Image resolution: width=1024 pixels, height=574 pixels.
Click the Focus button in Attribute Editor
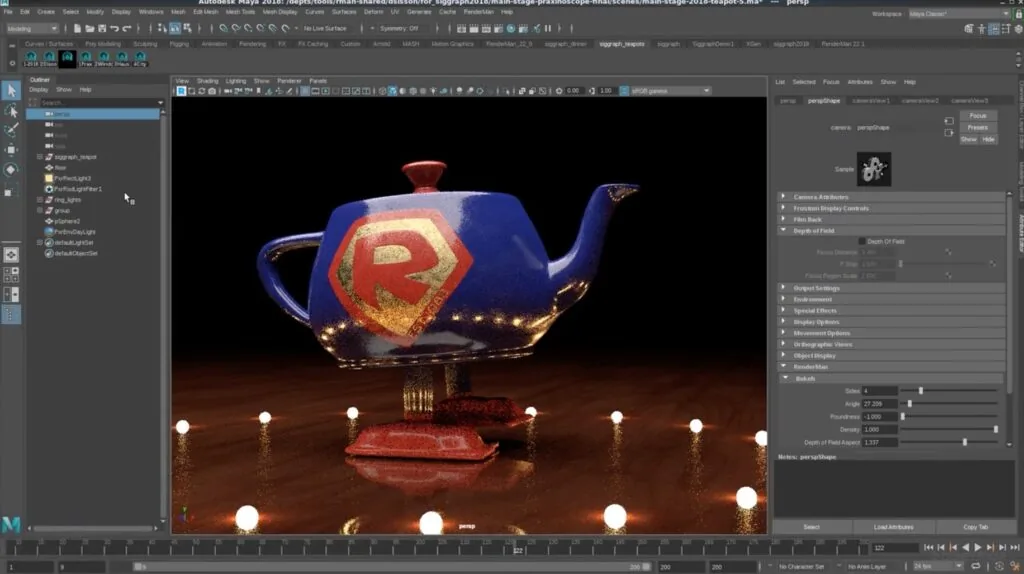[x=978, y=116]
